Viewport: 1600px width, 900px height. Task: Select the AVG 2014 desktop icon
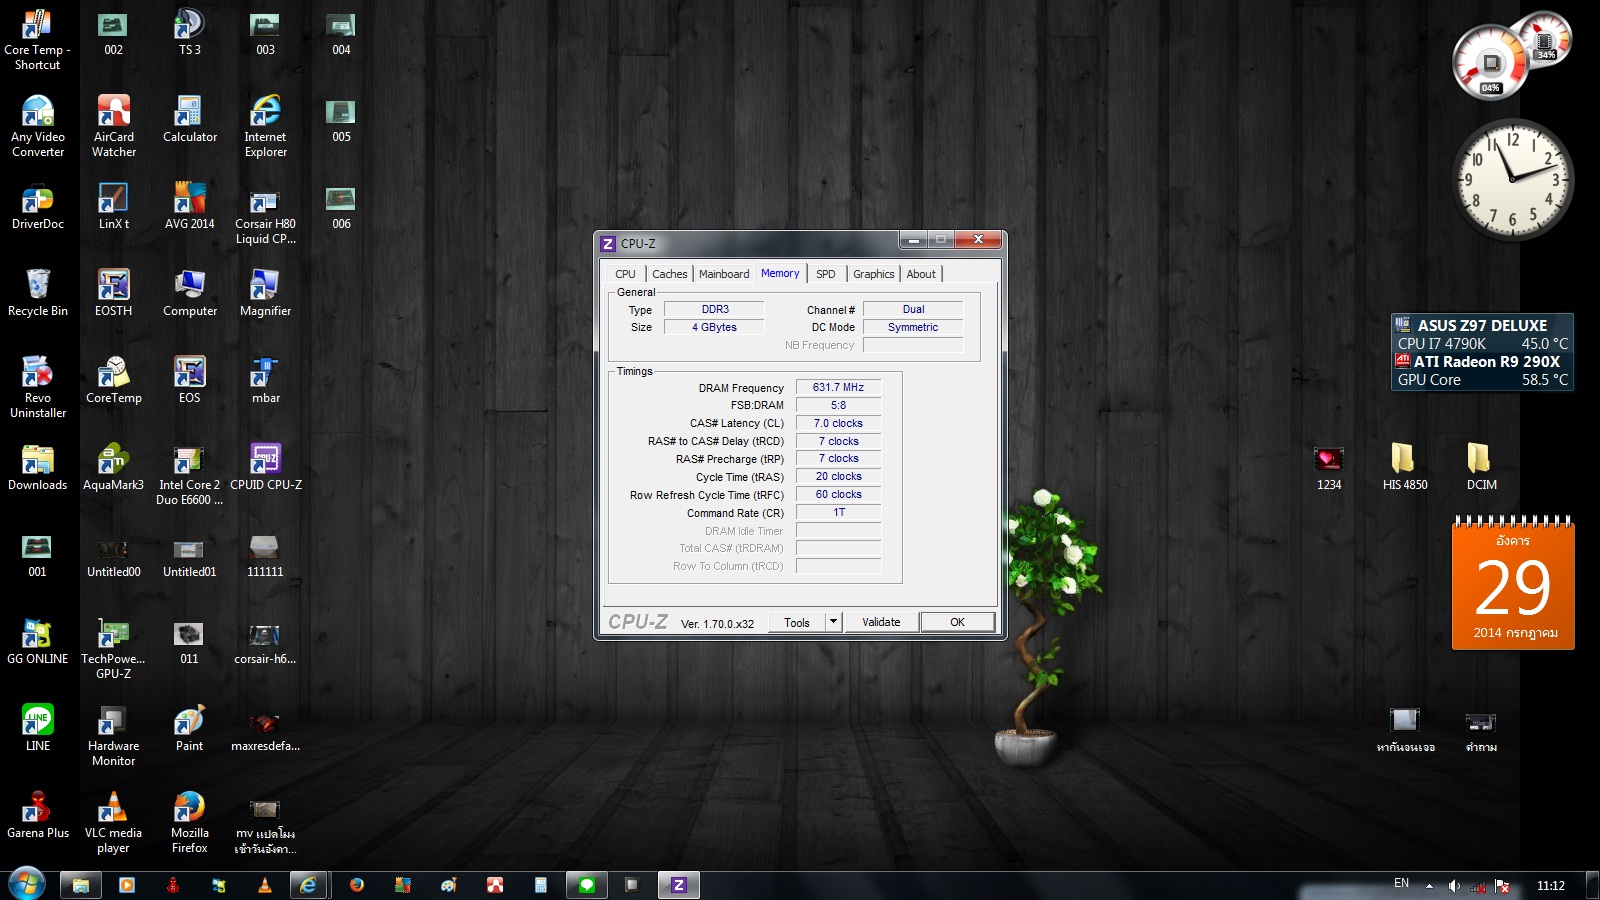click(x=190, y=207)
